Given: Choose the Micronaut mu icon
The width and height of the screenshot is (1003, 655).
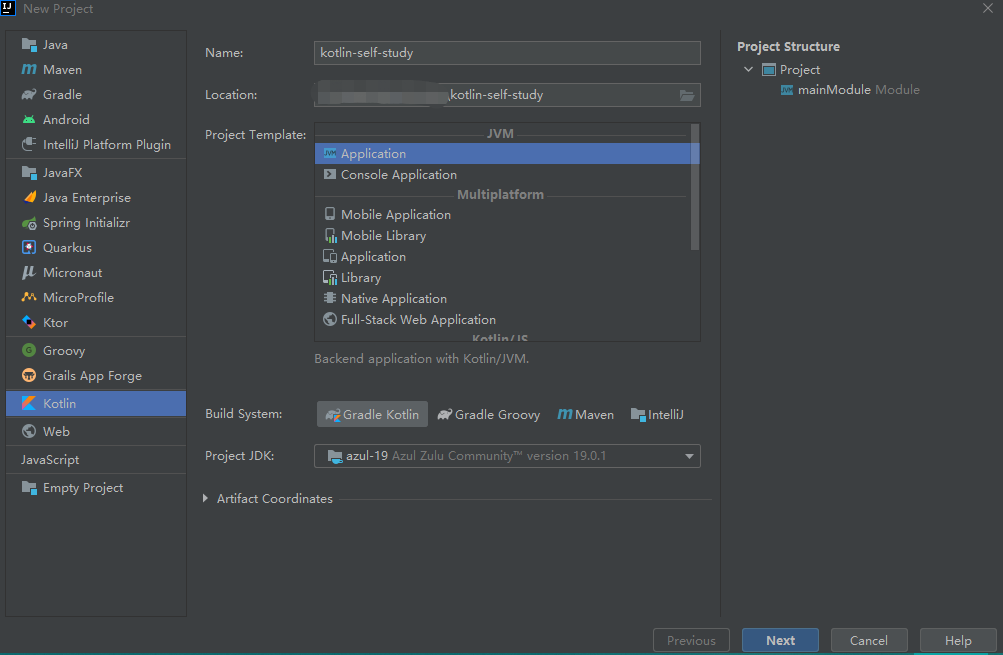Looking at the screenshot, I should 29,272.
